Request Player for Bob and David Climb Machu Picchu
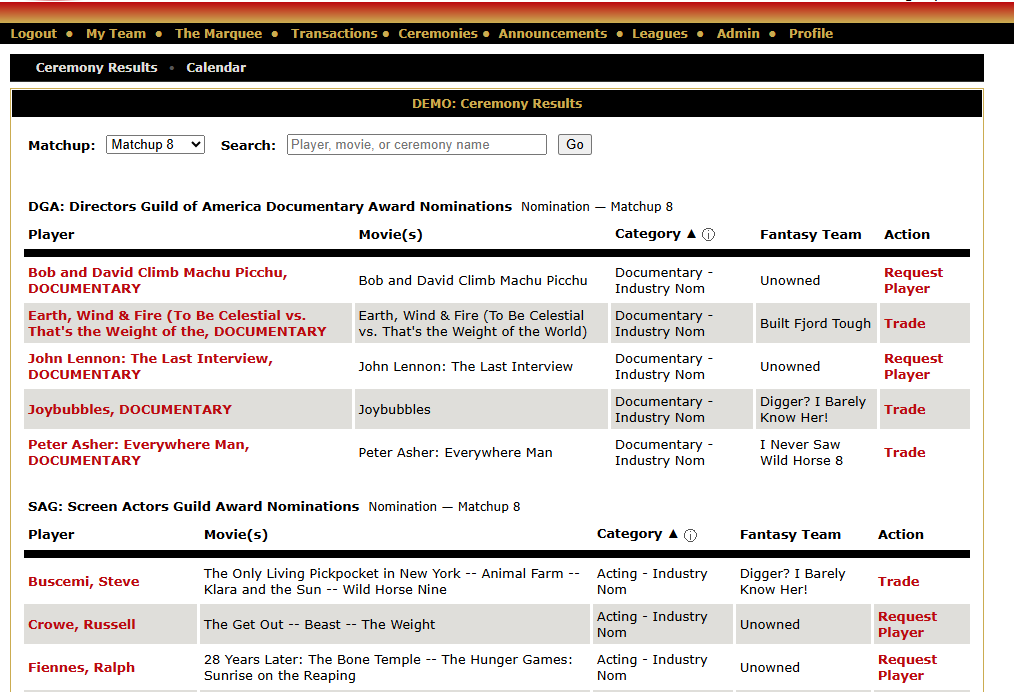1014x692 pixels. 913,281
